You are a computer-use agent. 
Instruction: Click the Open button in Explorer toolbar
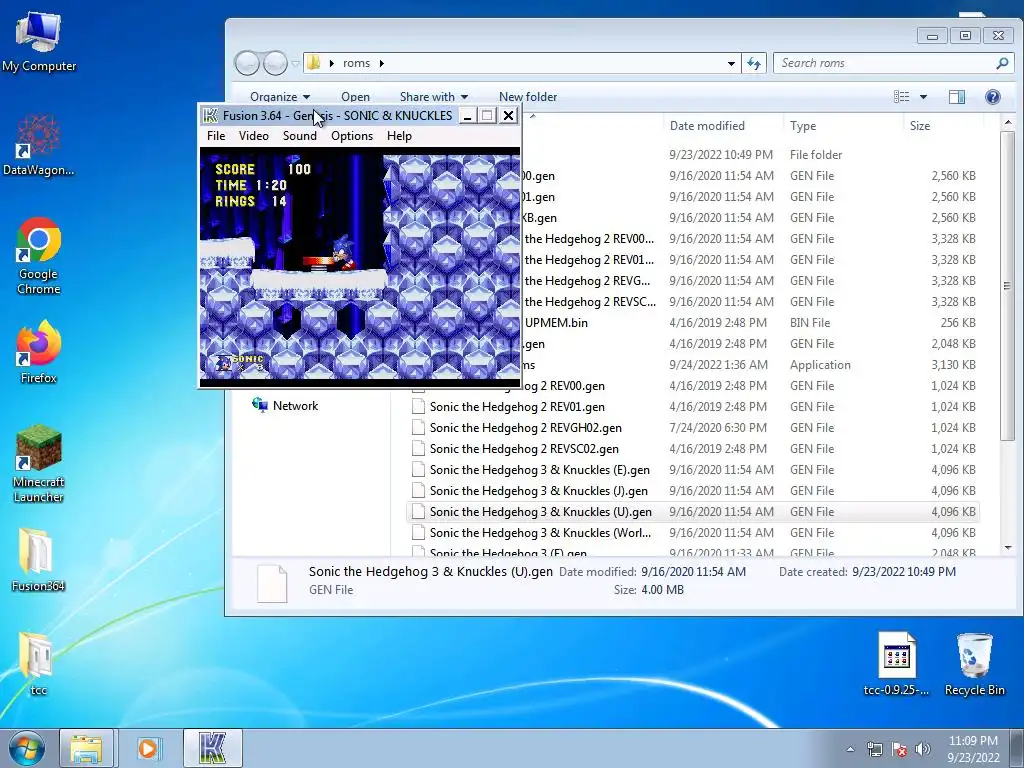(355, 97)
